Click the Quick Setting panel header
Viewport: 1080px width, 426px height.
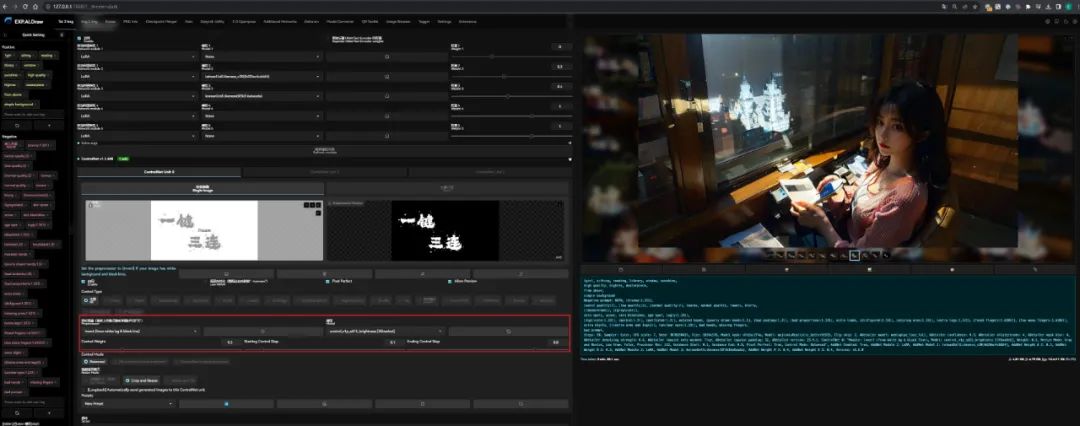(34, 34)
